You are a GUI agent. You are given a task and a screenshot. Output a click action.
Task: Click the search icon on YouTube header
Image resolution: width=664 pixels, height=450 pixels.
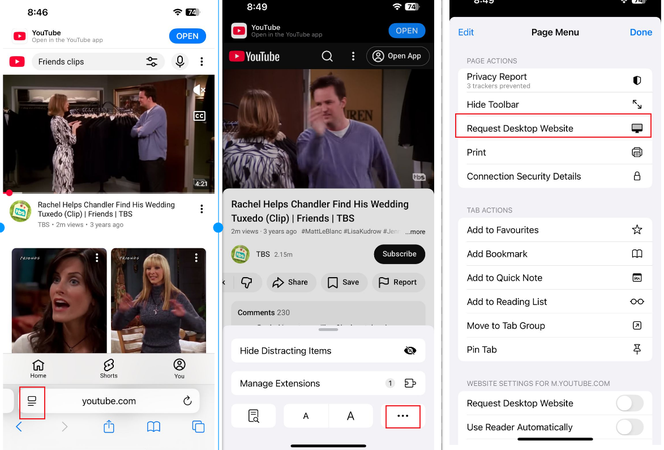pos(327,56)
